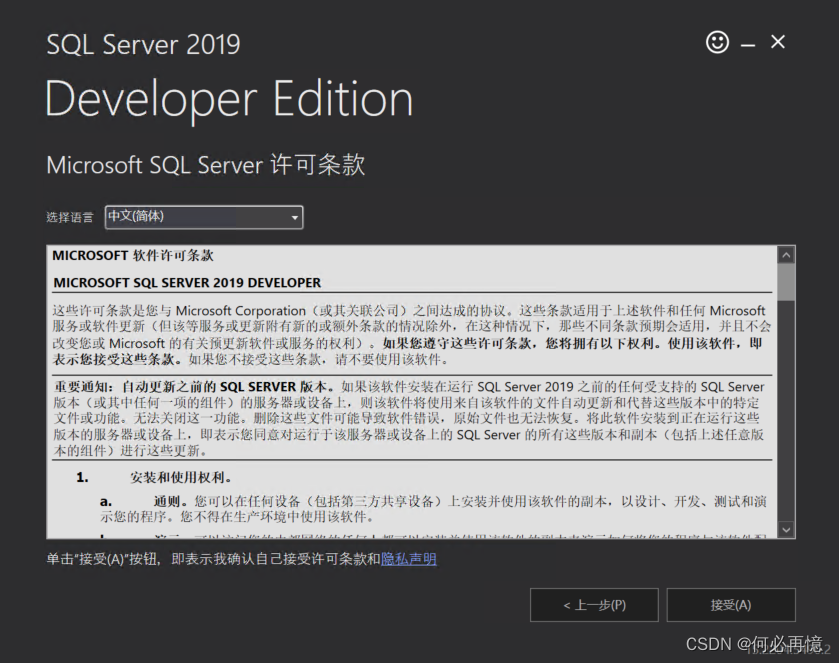Image resolution: width=839 pixels, height=663 pixels.
Task: Click the license text scrollbar thumb
Action: click(786, 282)
